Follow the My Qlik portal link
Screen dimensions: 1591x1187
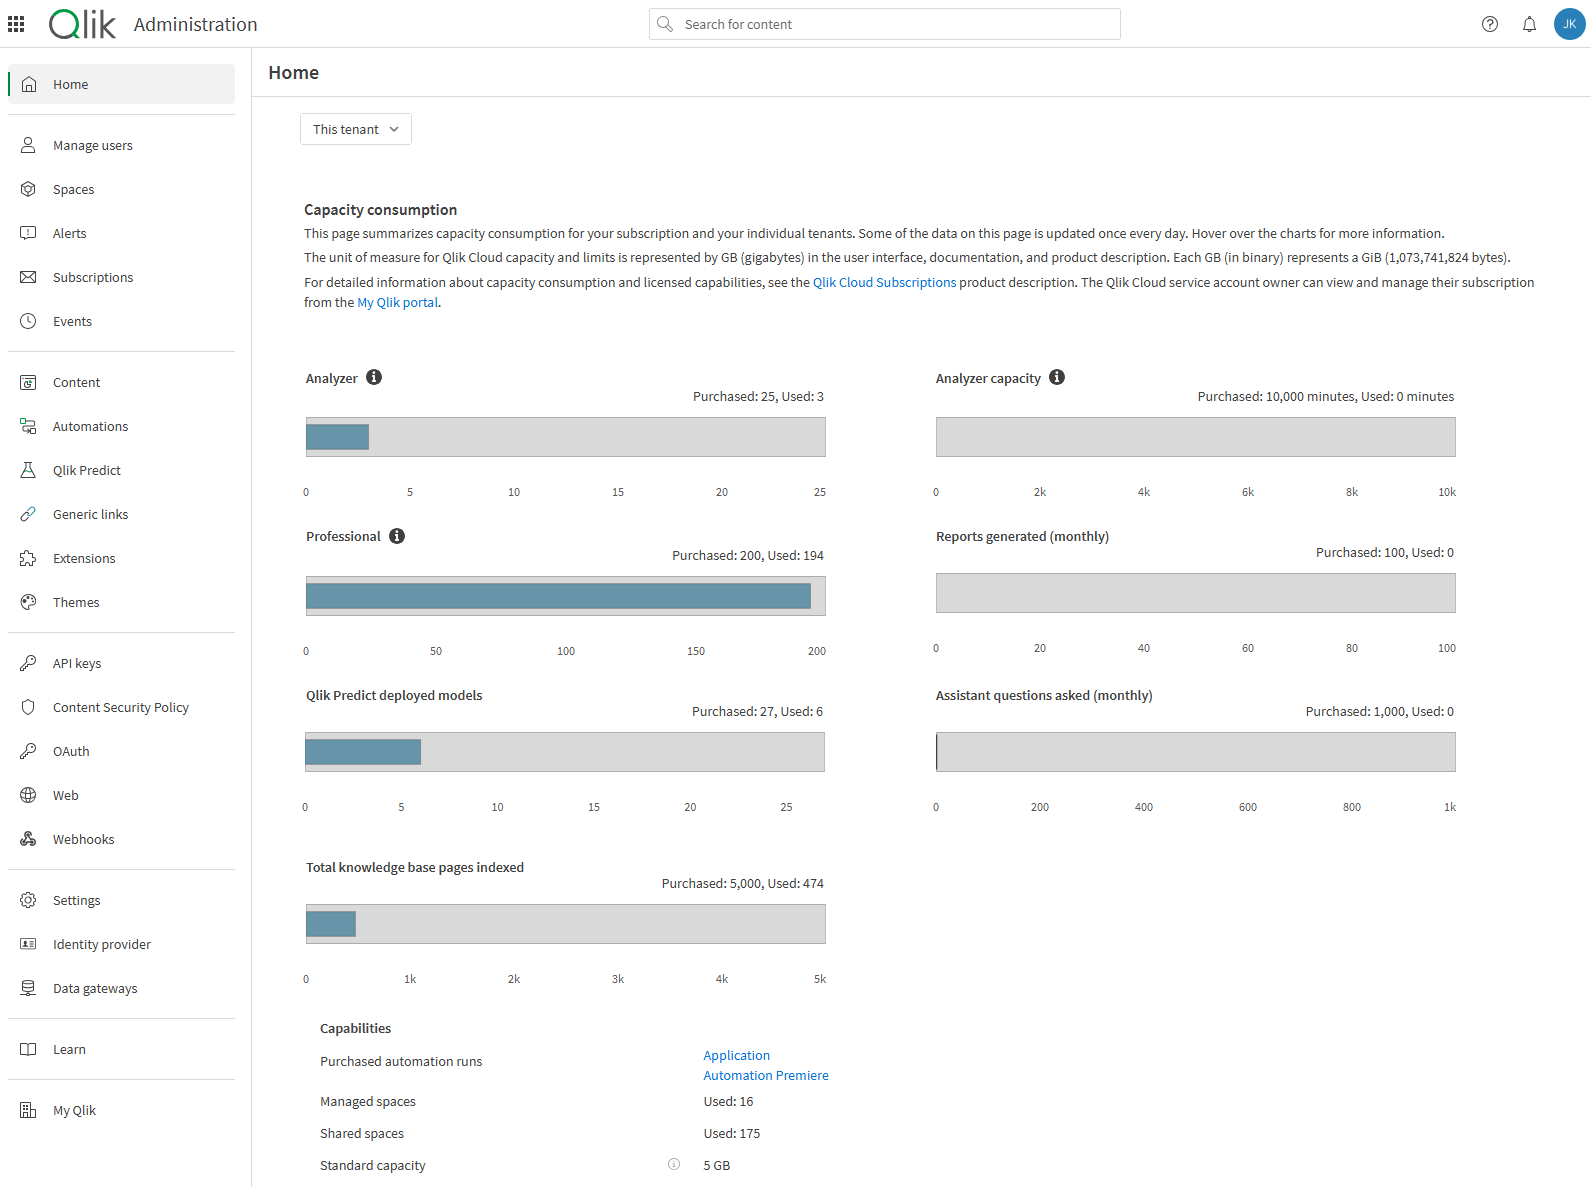click(x=397, y=303)
